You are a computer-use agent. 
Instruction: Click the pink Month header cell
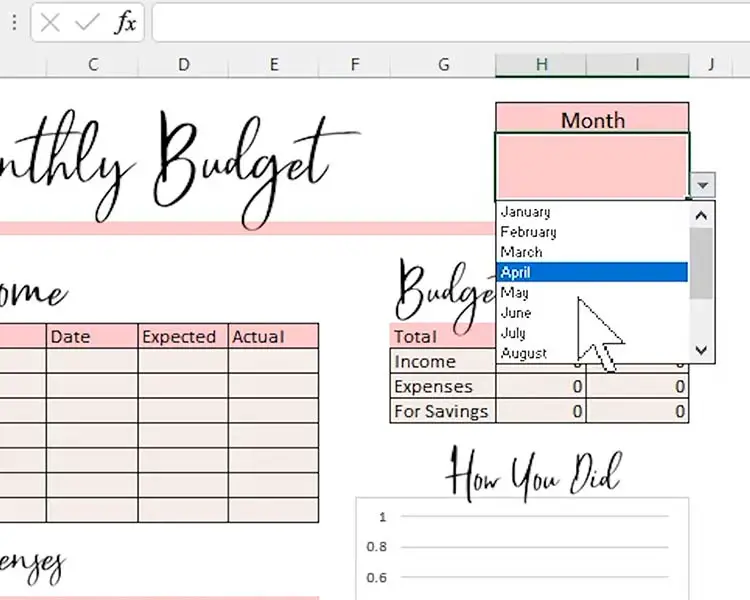(x=592, y=118)
